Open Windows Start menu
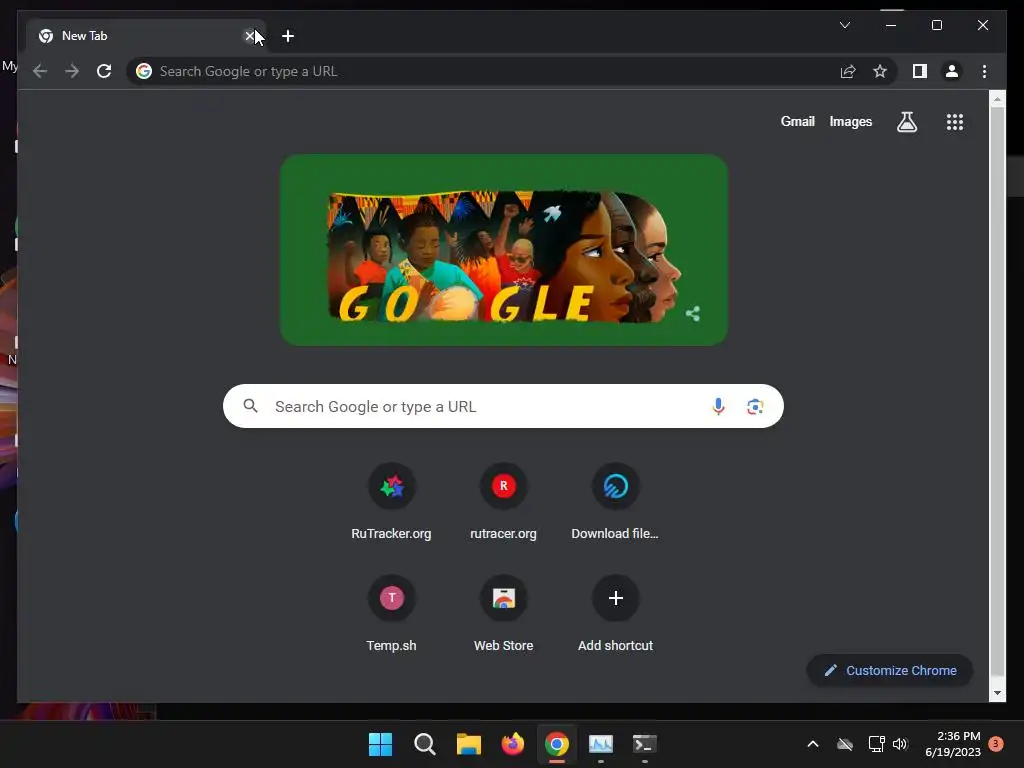 point(380,744)
